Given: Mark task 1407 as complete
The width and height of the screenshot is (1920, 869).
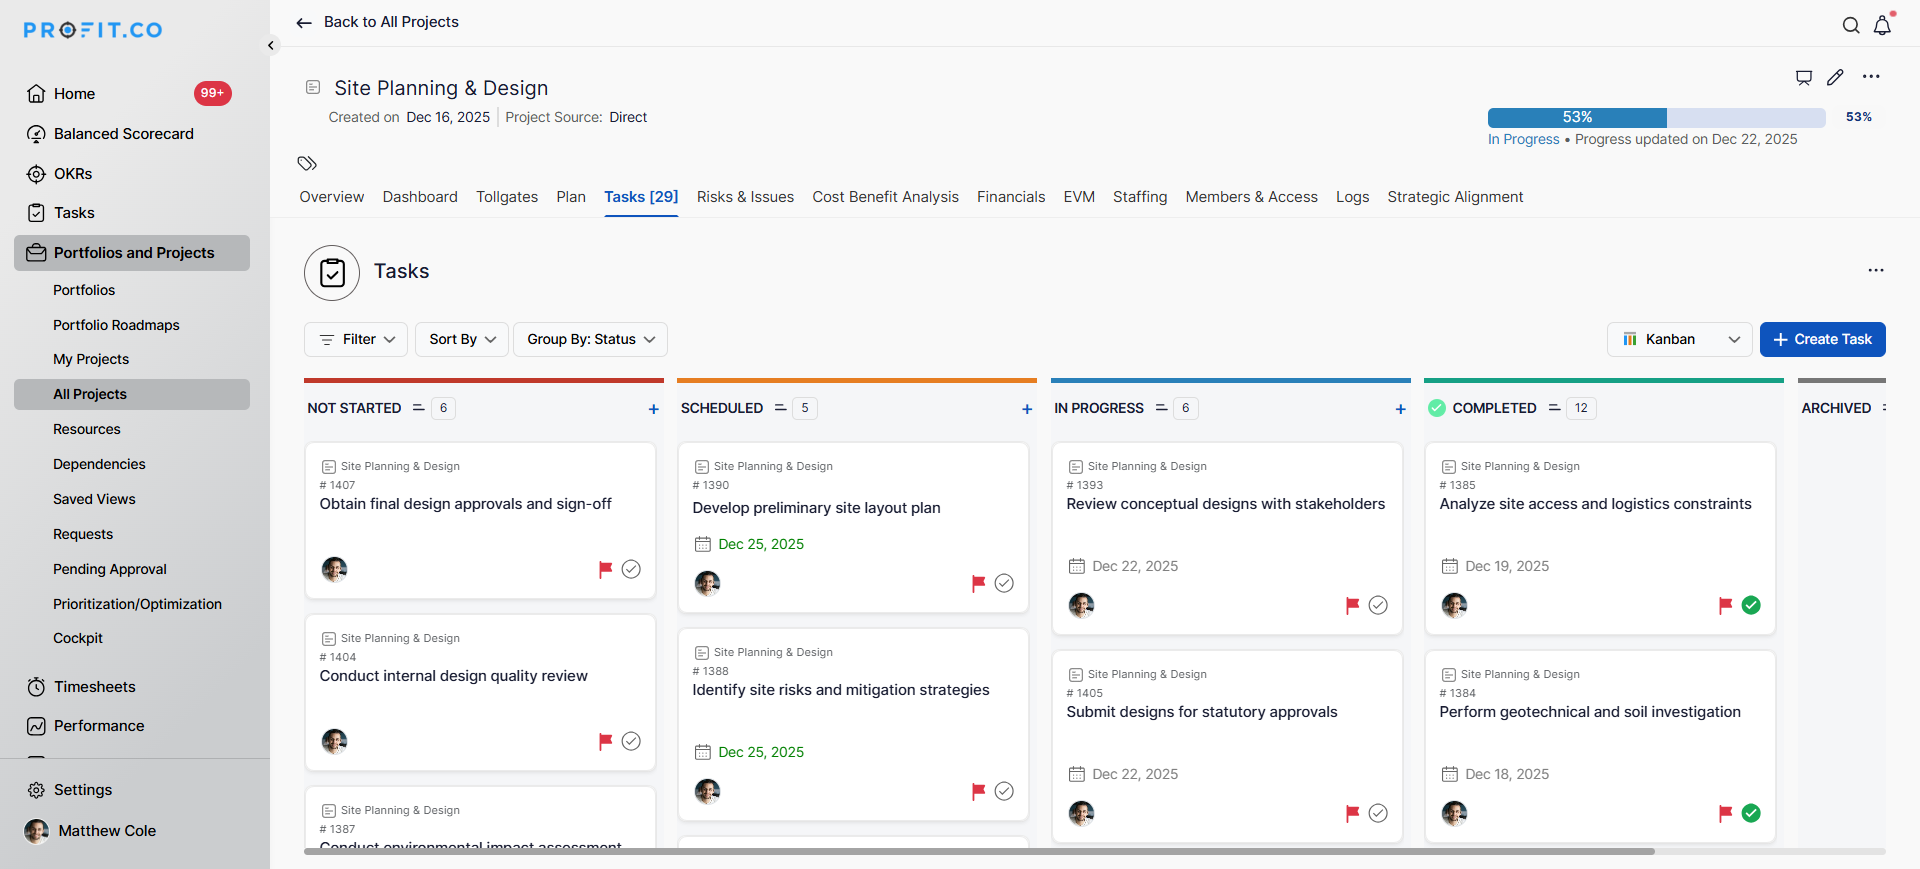Looking at the screenshot, I should point(631,569).
